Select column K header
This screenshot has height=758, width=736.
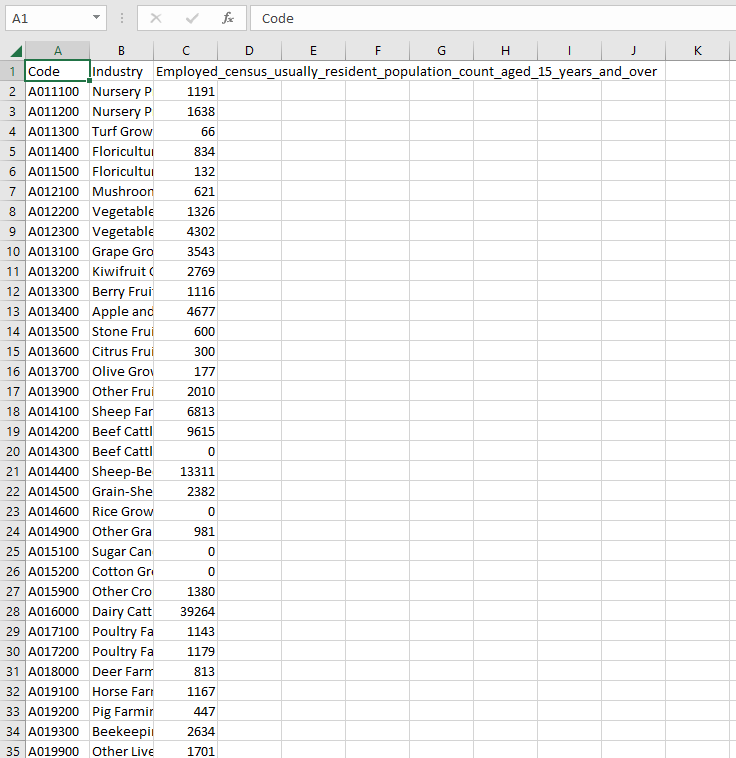[697, 51]
